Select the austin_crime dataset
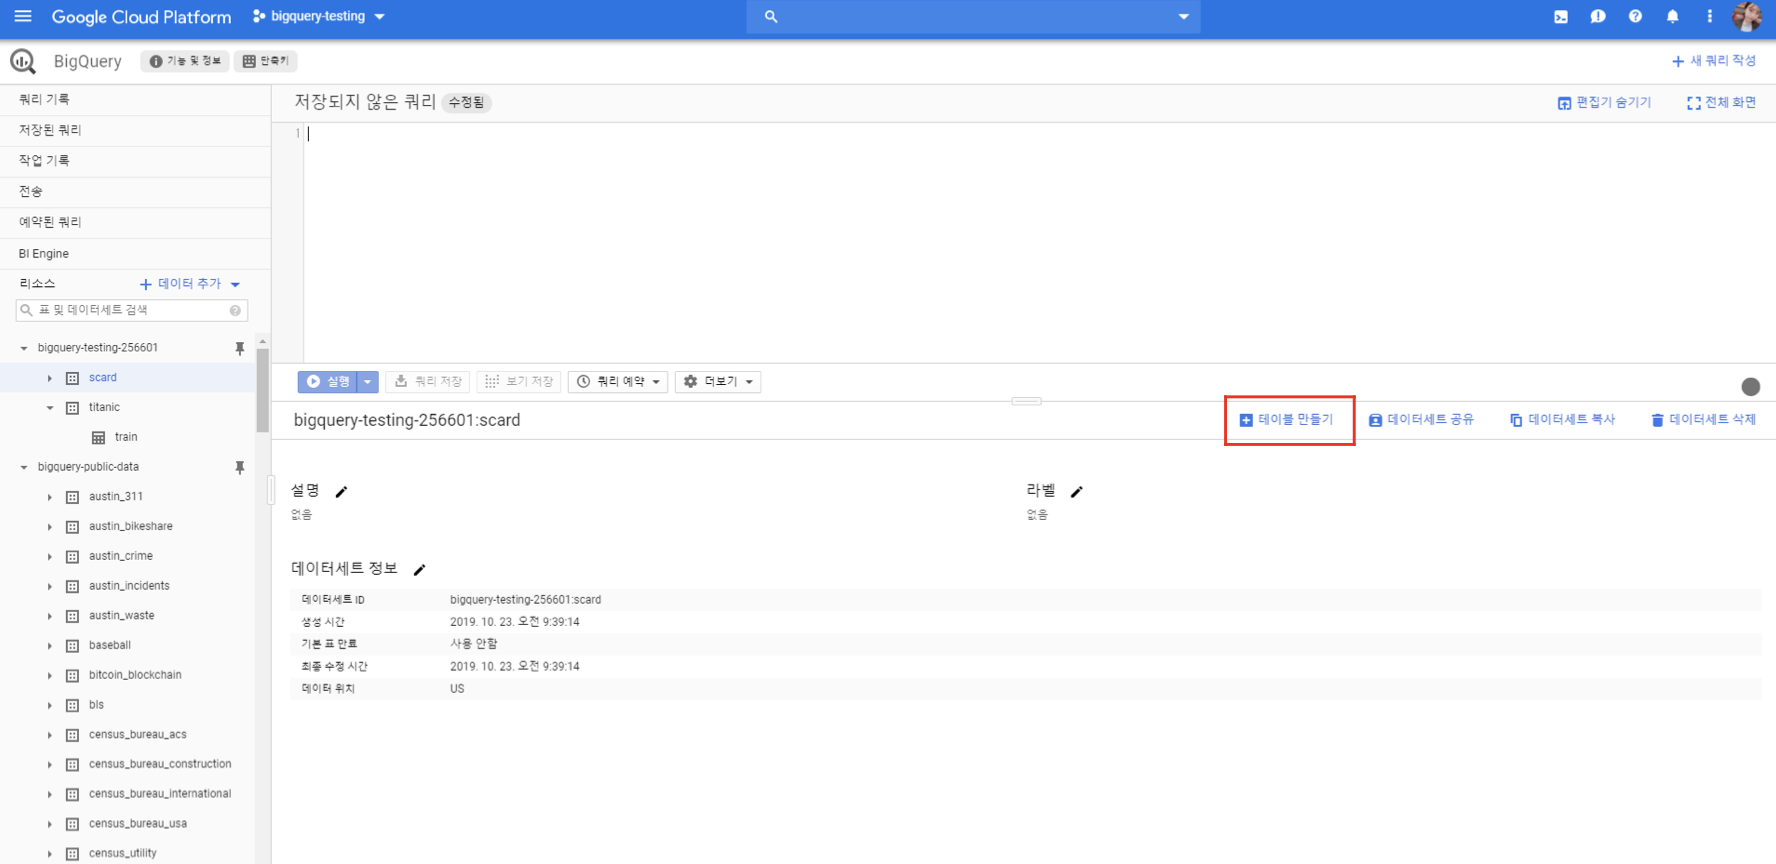The height and width of the screenshot is (864, 1776). [121, 556]
